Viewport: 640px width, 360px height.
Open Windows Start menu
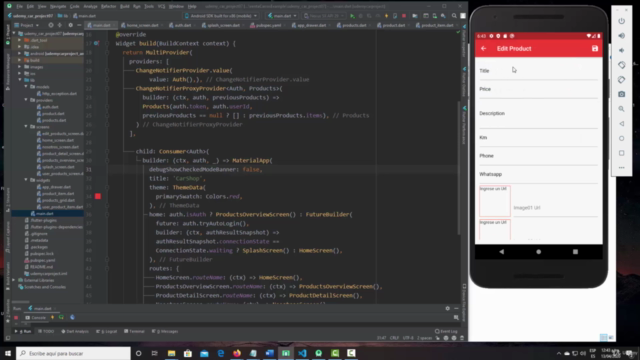pyautogui.click(x=8, y=353)
